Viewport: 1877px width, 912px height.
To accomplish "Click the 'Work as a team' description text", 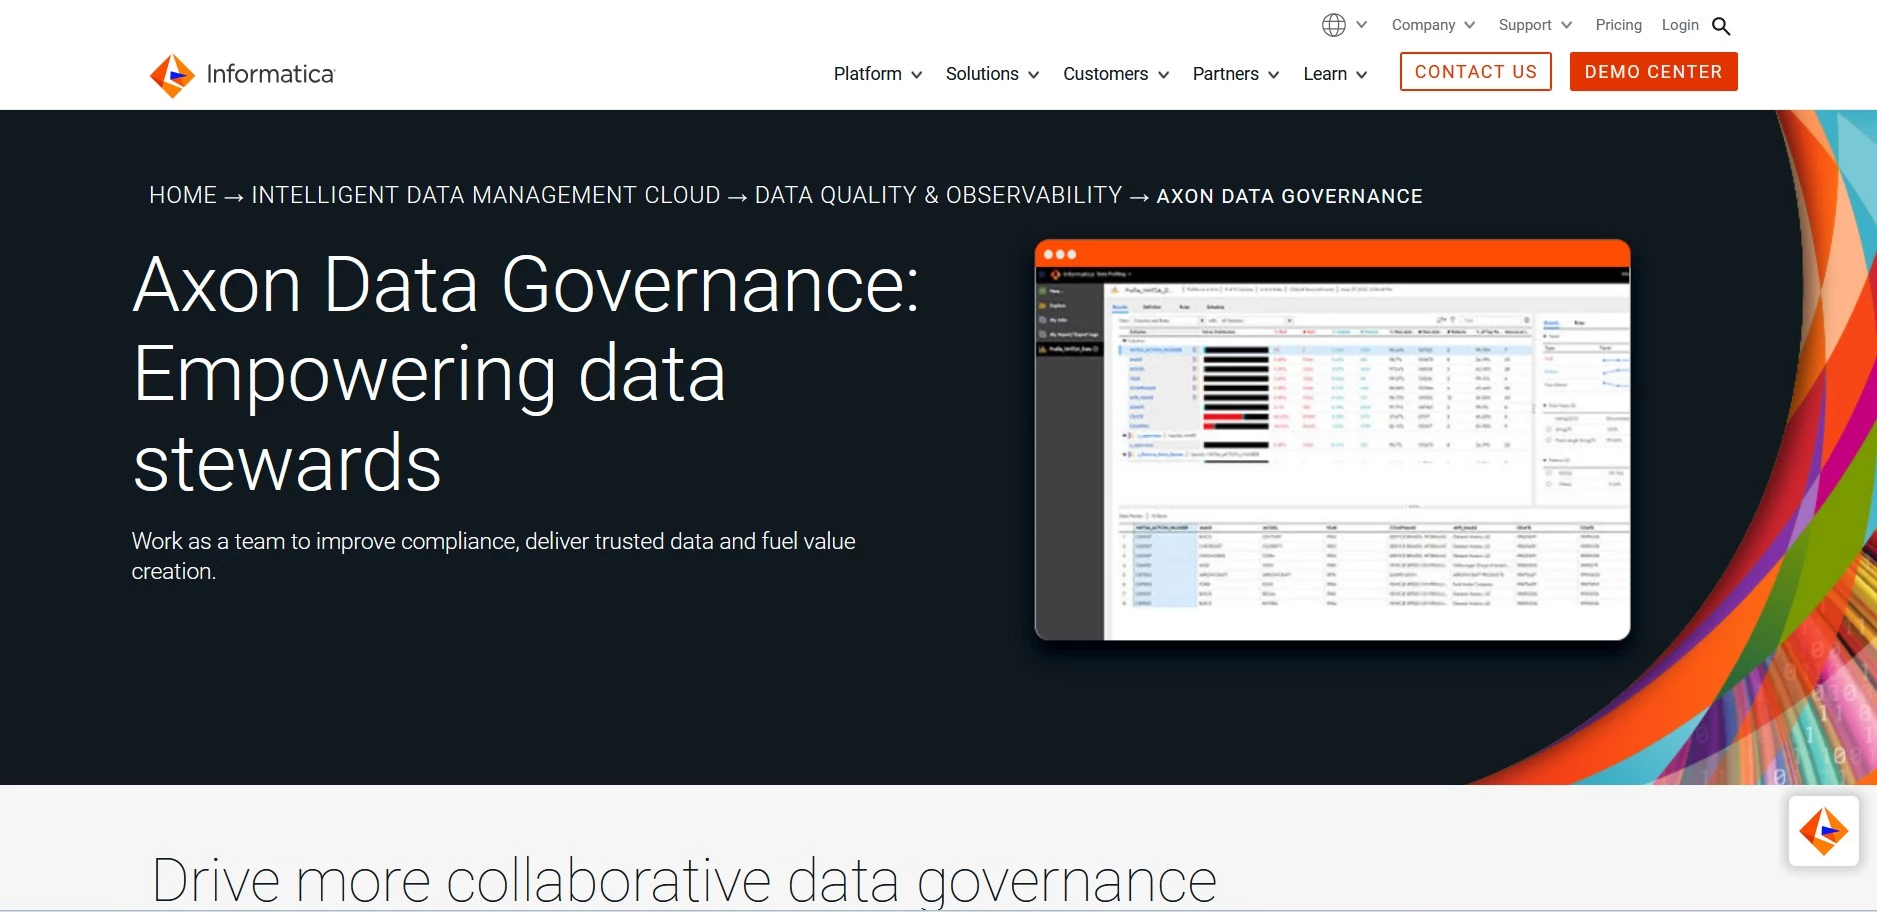I will [494, 556].
